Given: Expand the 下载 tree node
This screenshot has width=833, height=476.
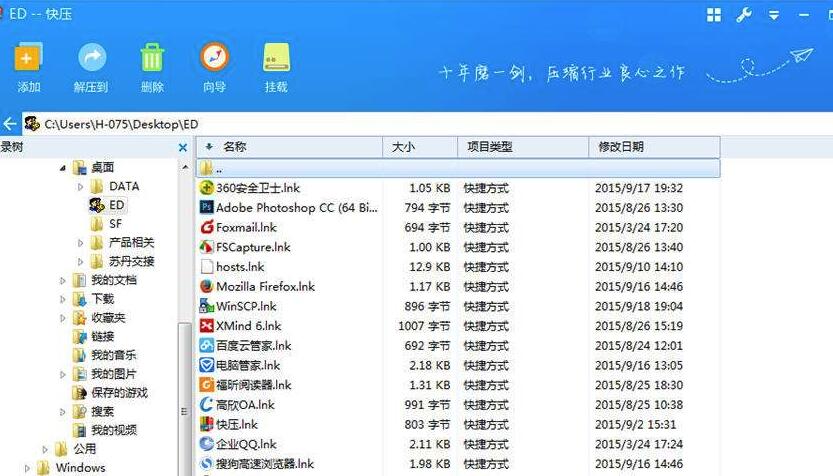Looking at the screenshot, I should (x=63, y=299).
